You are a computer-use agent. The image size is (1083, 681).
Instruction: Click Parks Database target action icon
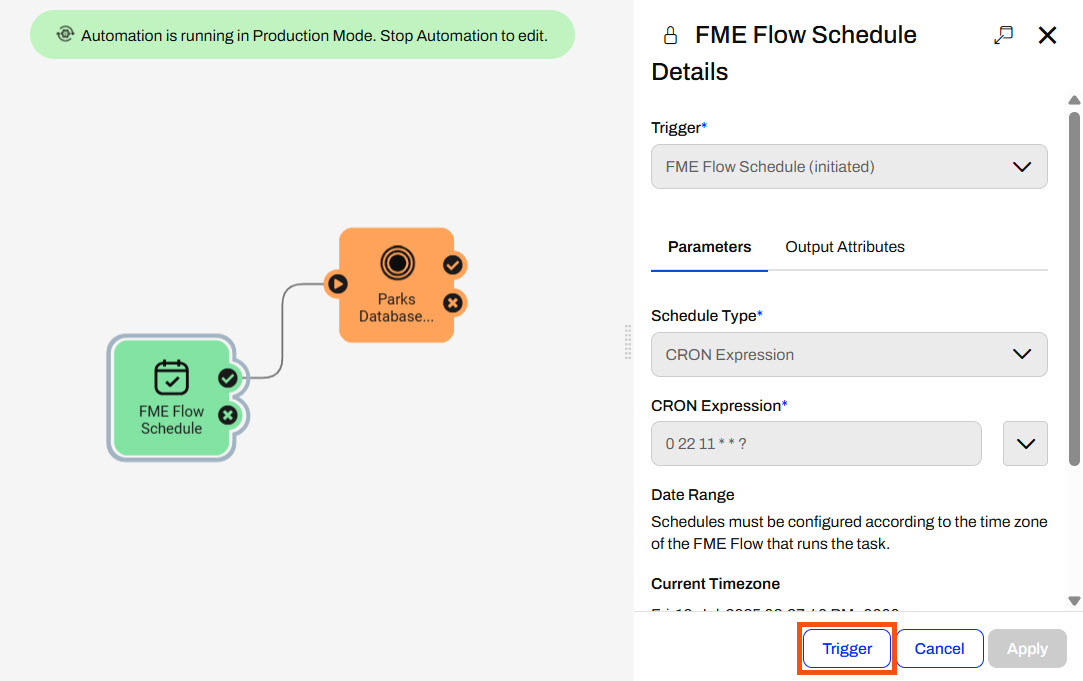397,263
